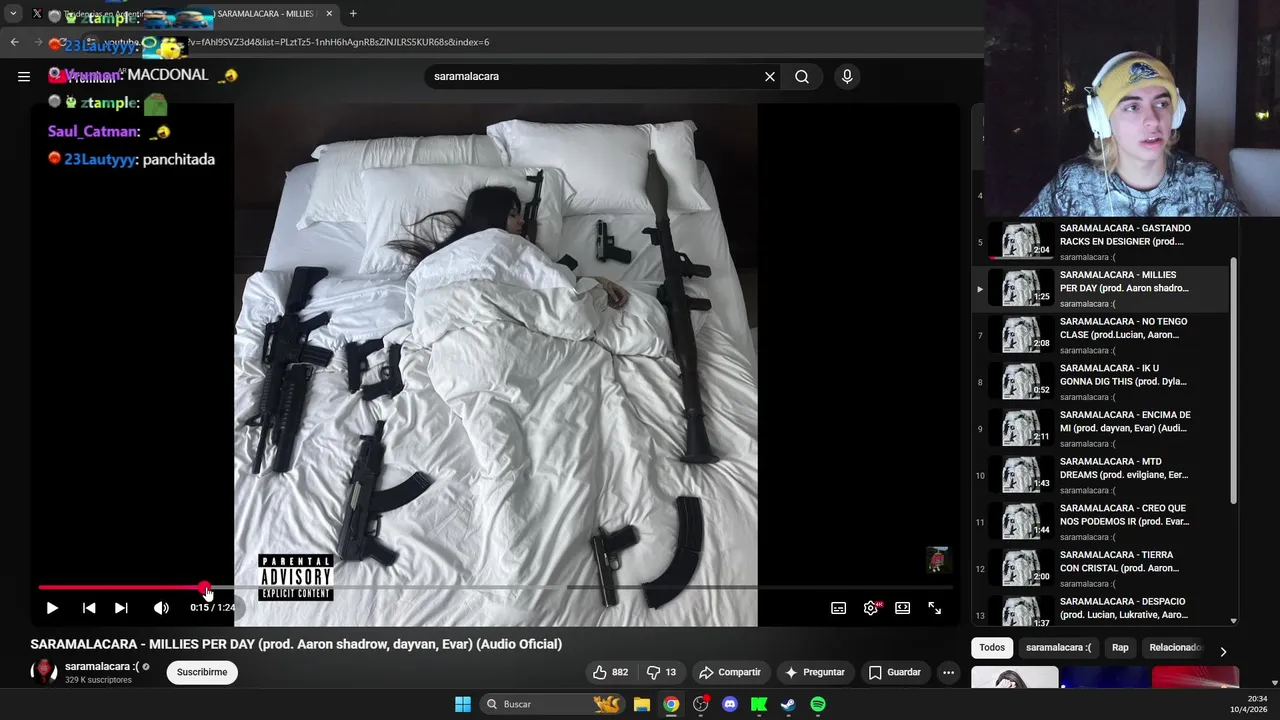Image resolution: width=1280 pixels, height=720 pixels.
Task: Open the three-dot more actions menu
Action: (x=949, y=672)
